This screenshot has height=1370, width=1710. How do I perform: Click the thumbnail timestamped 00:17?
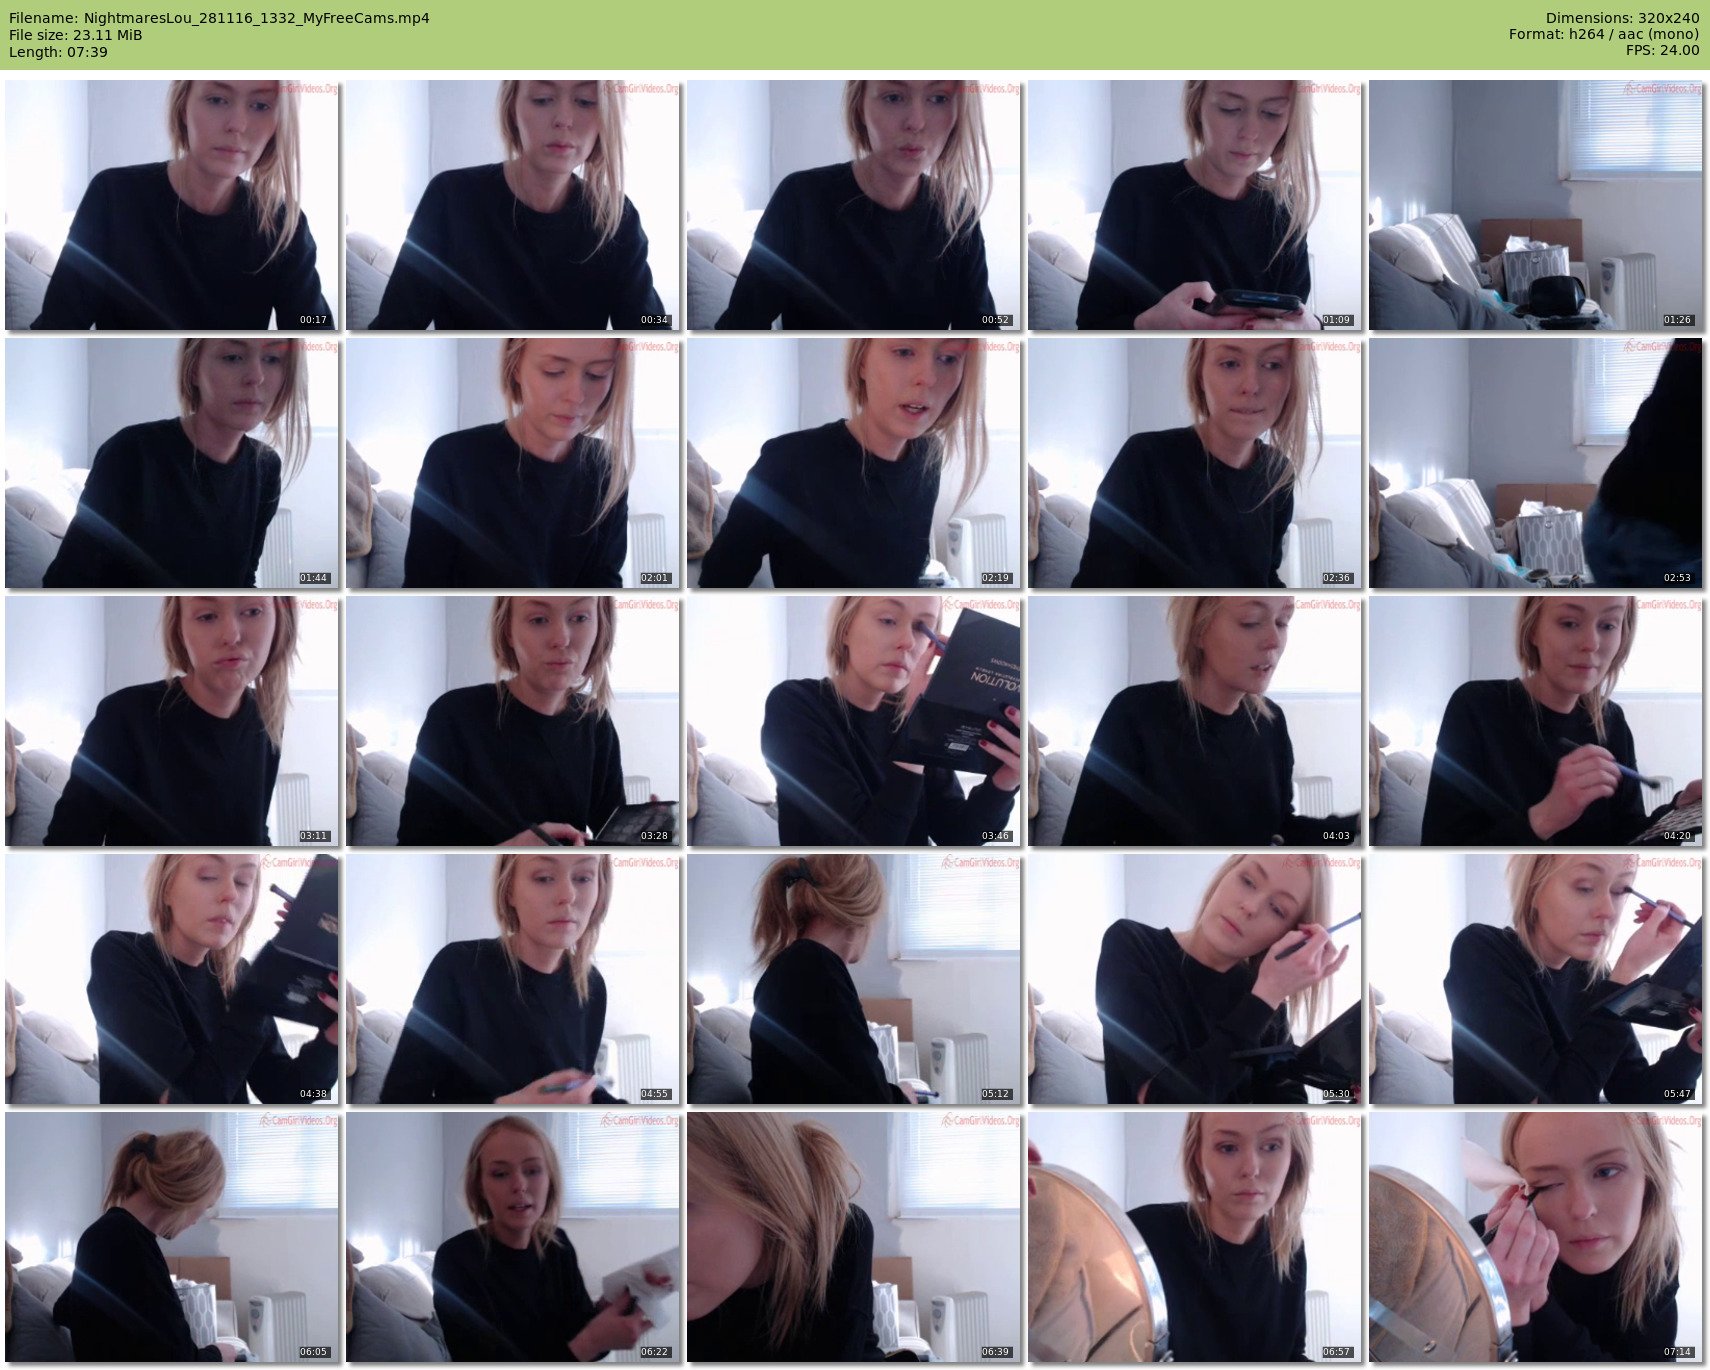coord(171,205)
